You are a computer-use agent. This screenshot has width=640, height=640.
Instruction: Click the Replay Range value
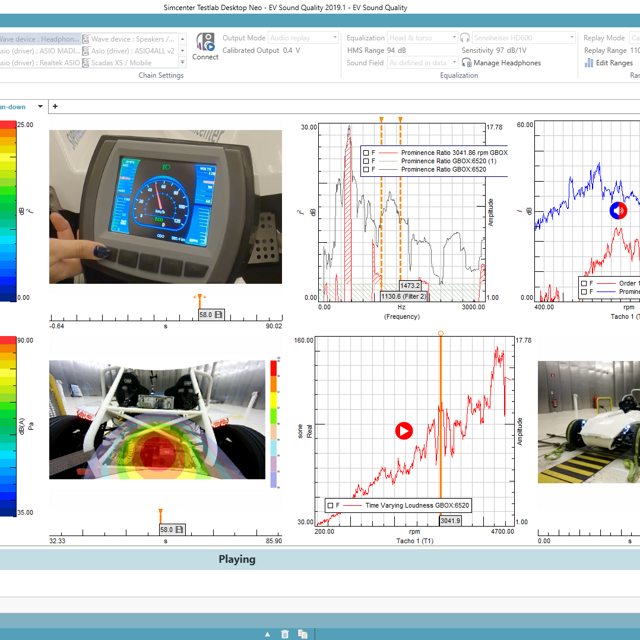[635, 51]
